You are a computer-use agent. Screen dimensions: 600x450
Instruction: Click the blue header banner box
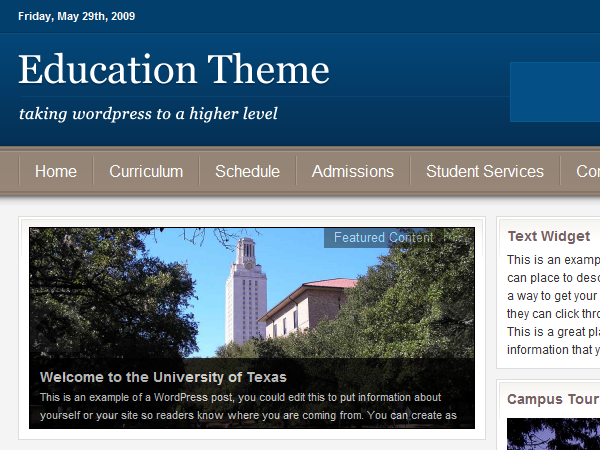tap(555, 92)
